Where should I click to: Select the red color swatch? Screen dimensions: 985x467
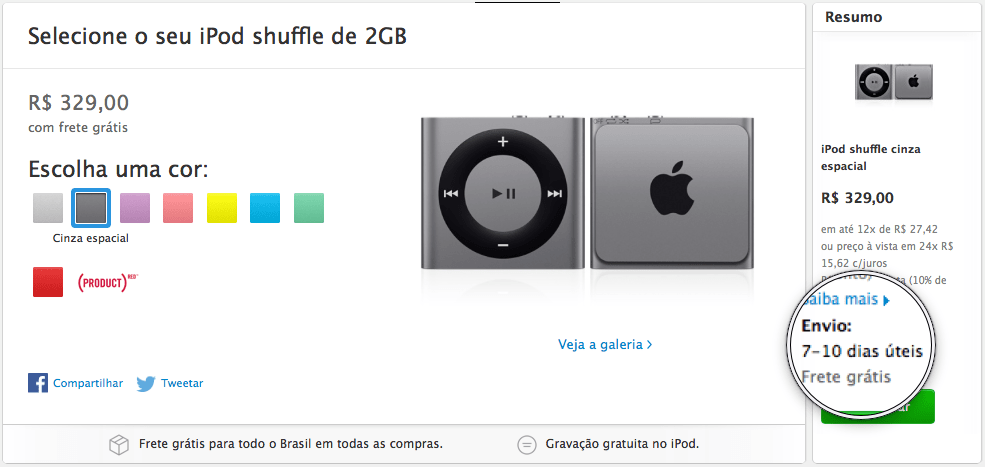click(x=48, y=282)
